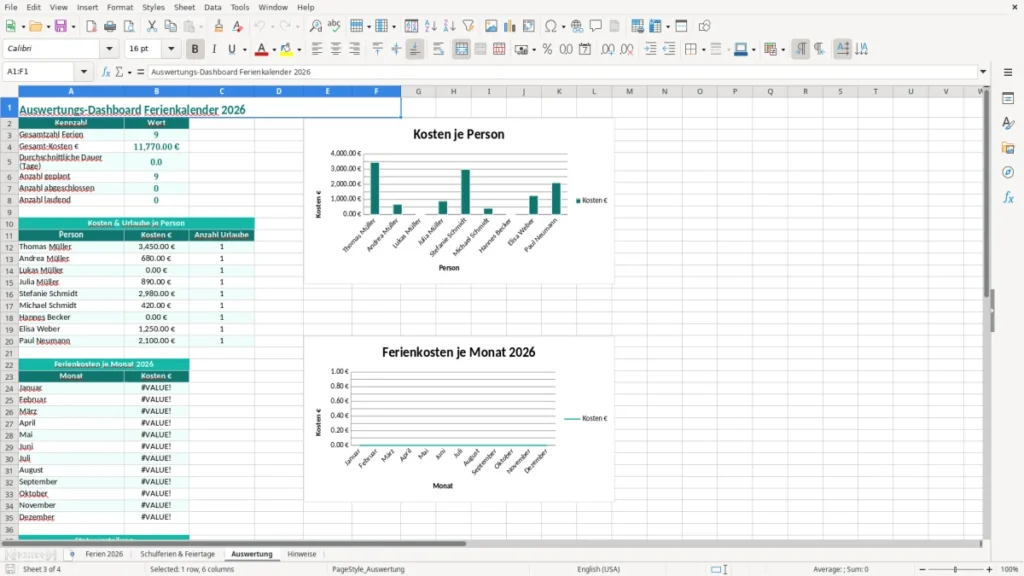Open Background Color dropdown arrow
The height and width of the screenshot is (576, 1024).
click(299, 49)
